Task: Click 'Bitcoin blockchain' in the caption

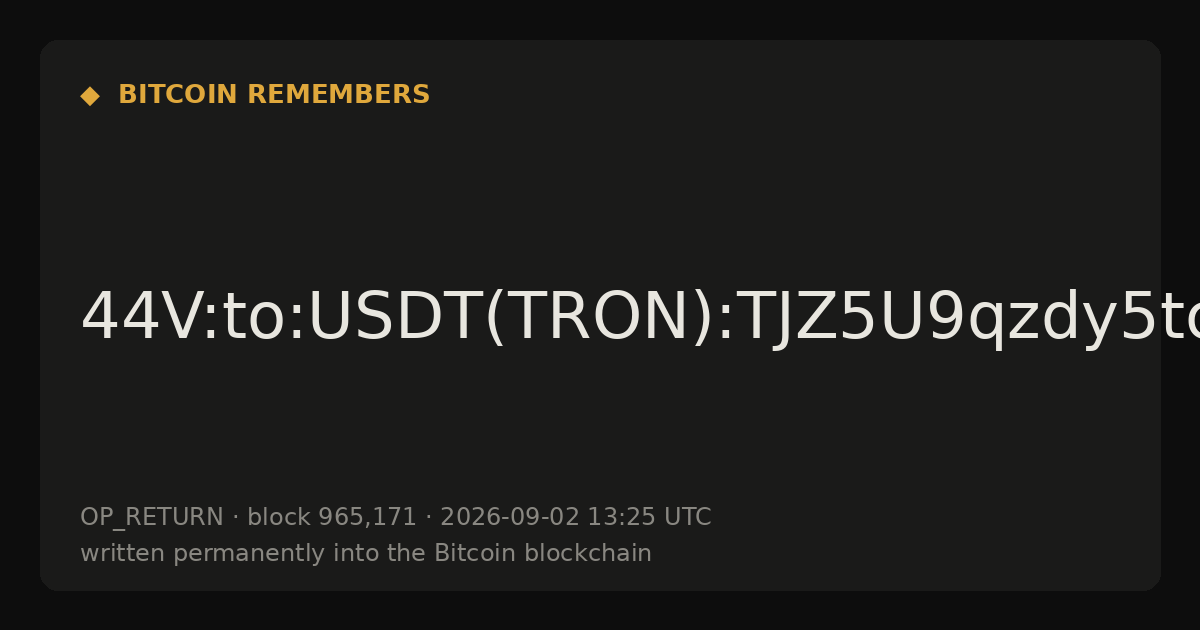Action: click(x=543, y=554)
